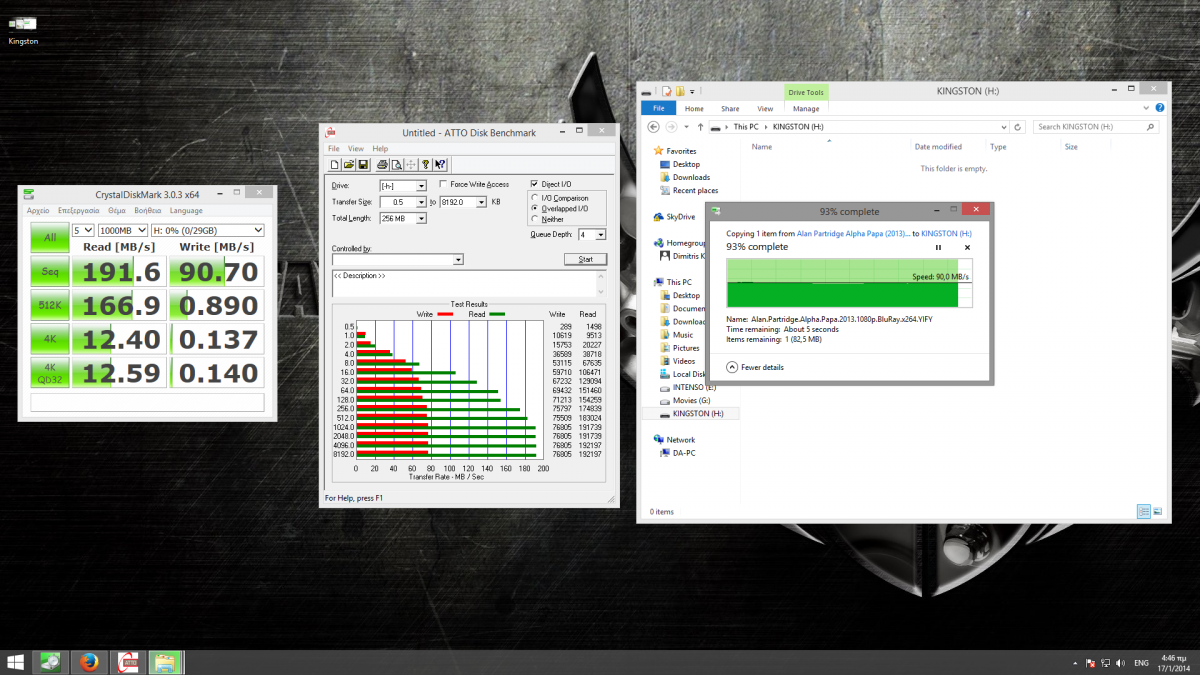
Task: Open the Windows Start button
Action: [x=16, y=662]
